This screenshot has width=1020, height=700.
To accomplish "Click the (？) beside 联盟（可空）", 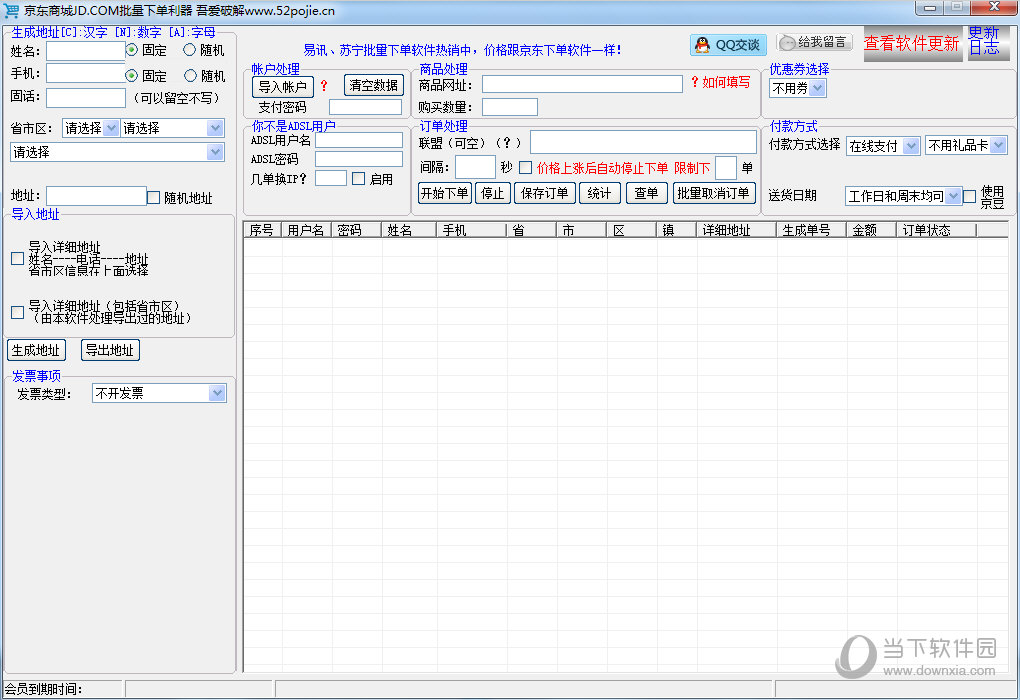I will click(x=507, y=142).
